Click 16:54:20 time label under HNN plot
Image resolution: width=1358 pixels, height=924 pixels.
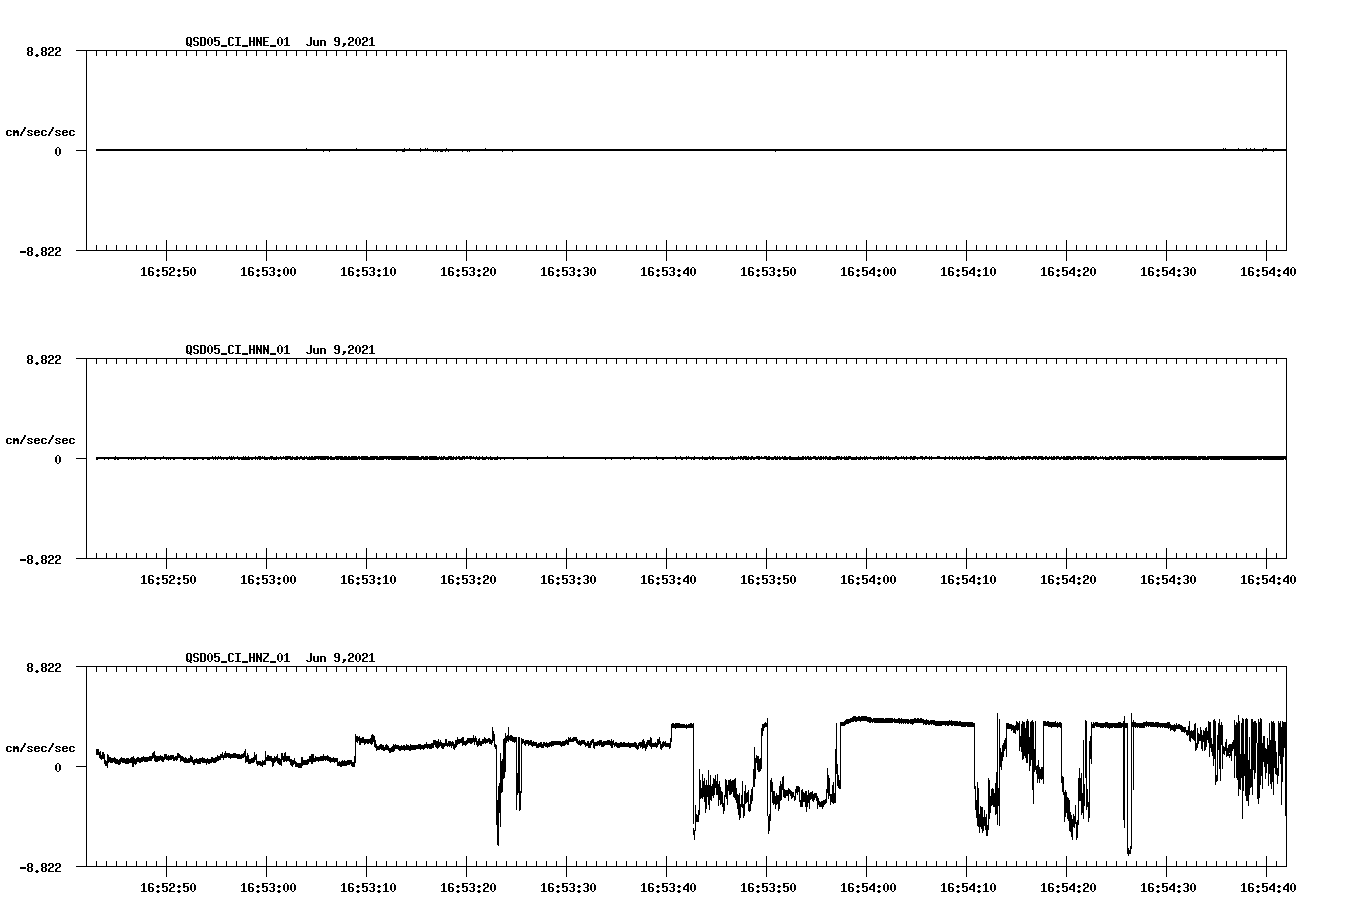[x=1068, y=580]
